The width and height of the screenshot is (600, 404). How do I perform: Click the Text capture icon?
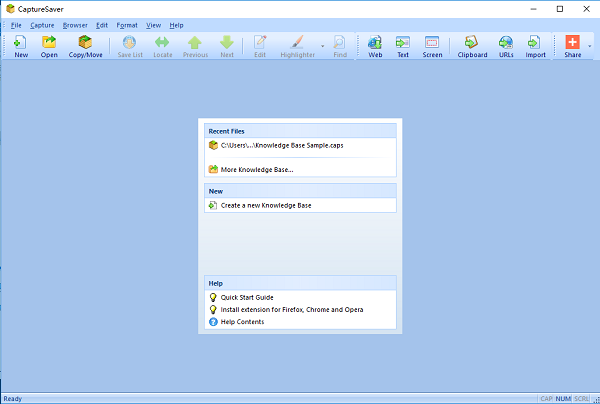pos(403,46)
